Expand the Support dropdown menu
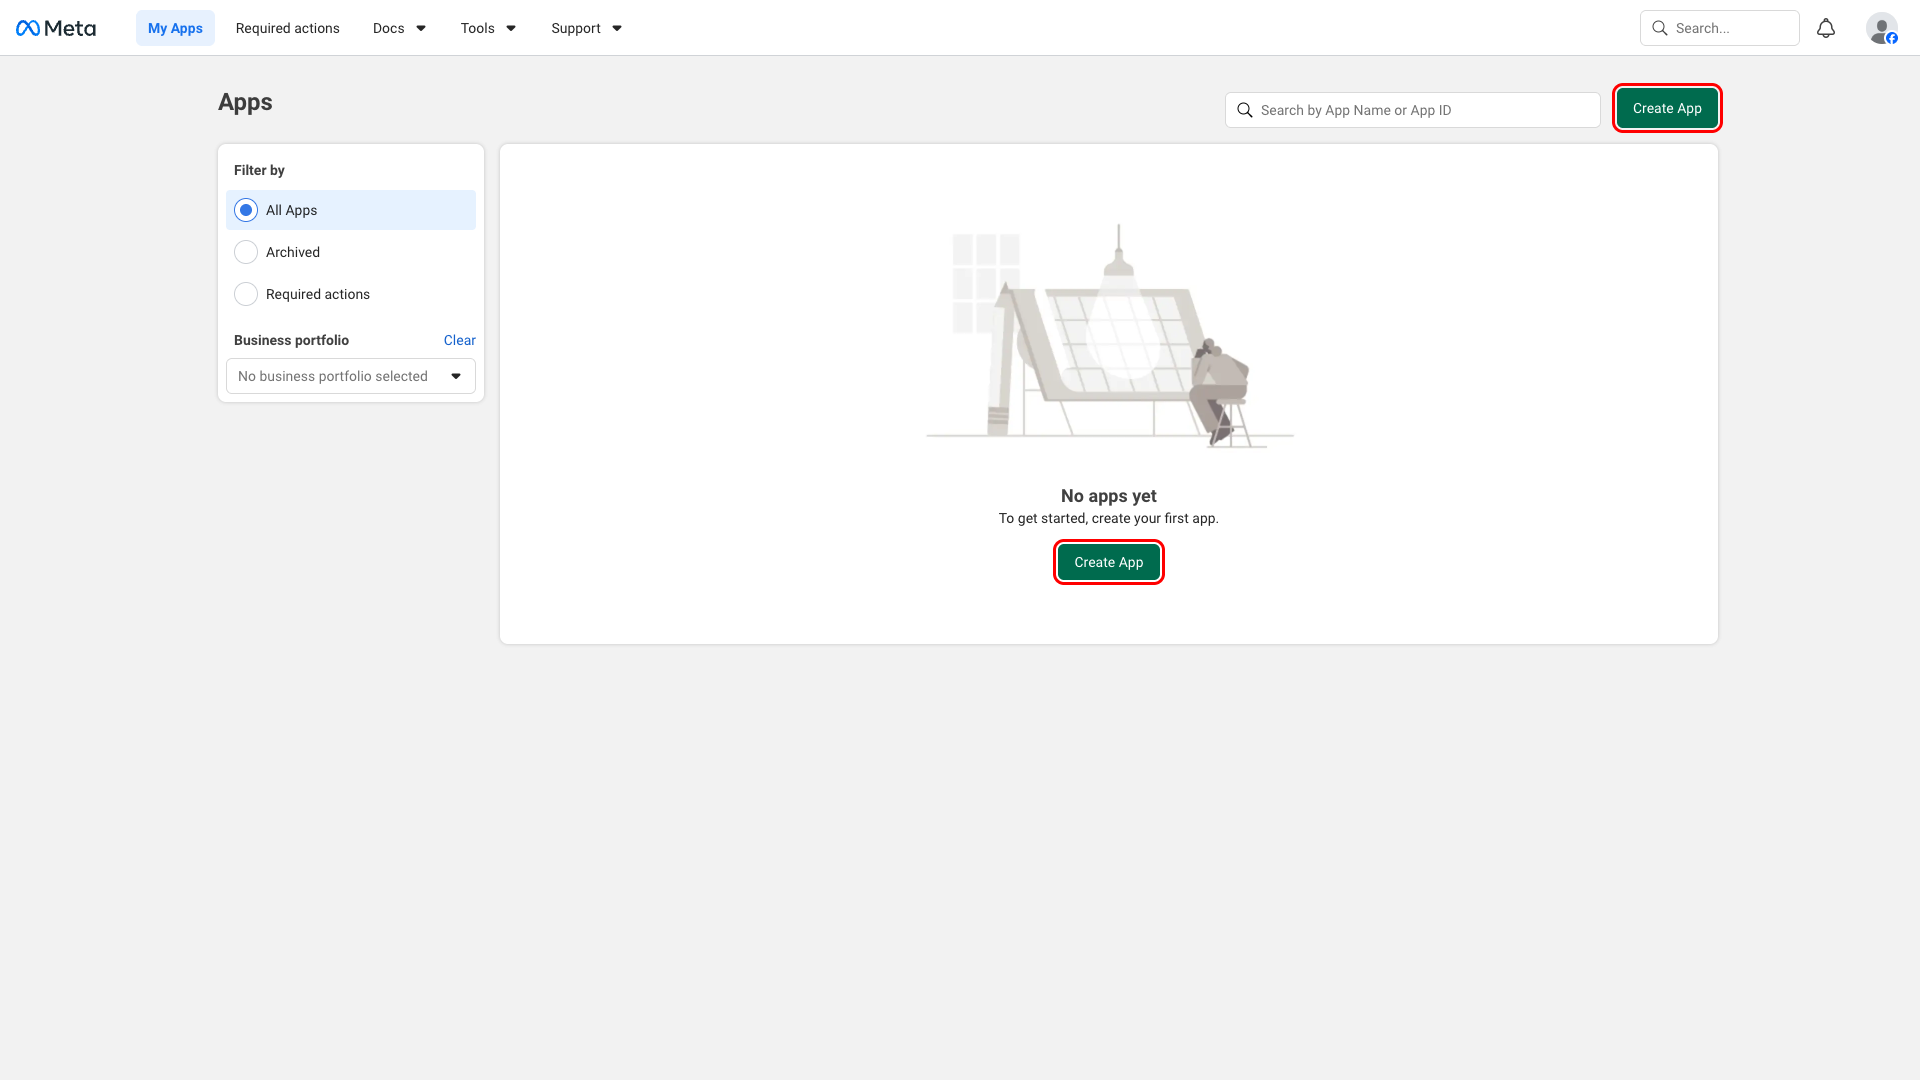The width and height of the screenshot is (1920, 1080). coord(587,28)
